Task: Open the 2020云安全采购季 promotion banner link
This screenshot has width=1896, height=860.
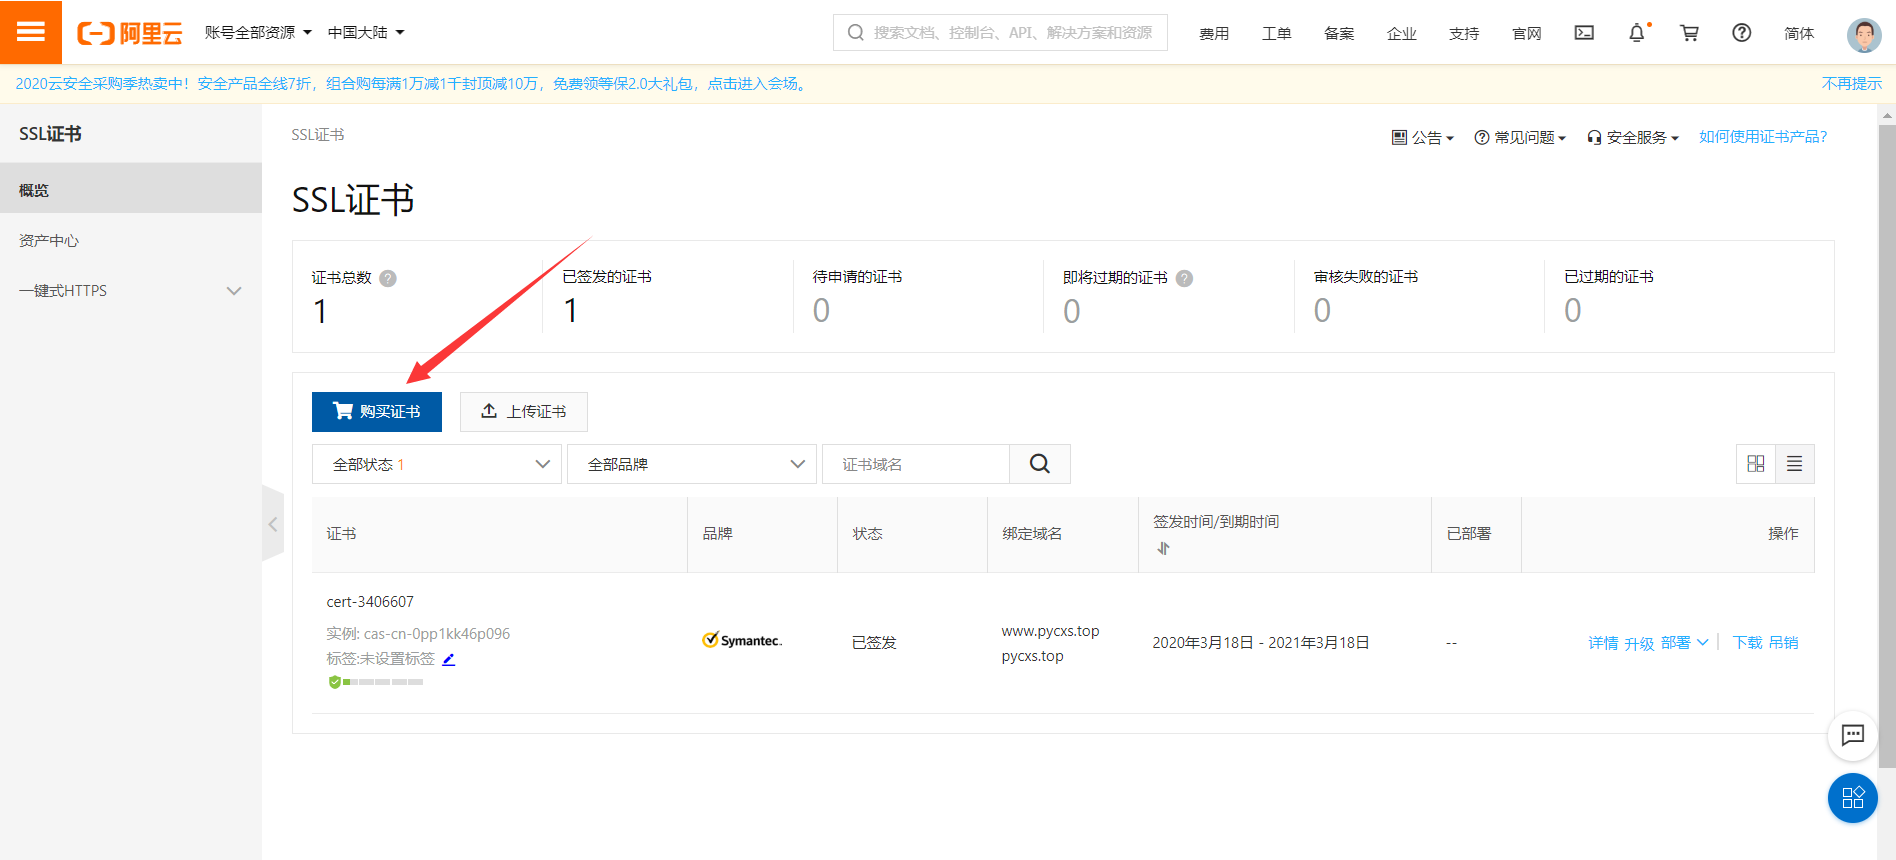Action: click(x=412, y=84)
